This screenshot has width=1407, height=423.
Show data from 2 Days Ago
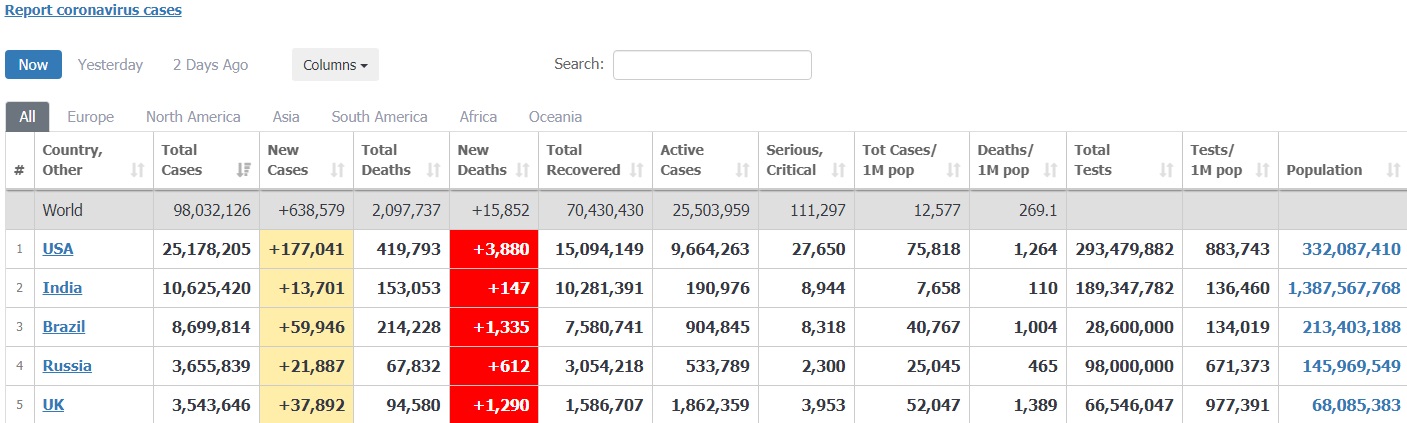[210, 65]
